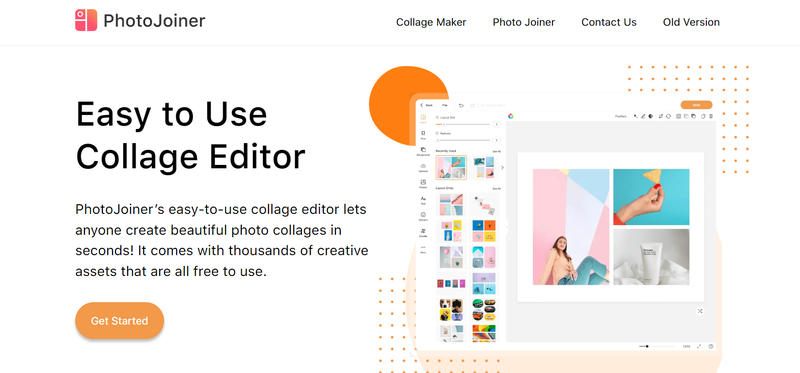Viewport: 800px width, 373px height.
Task: Select the first Recently Used layout thumbnail
Action: coord(451,167)
